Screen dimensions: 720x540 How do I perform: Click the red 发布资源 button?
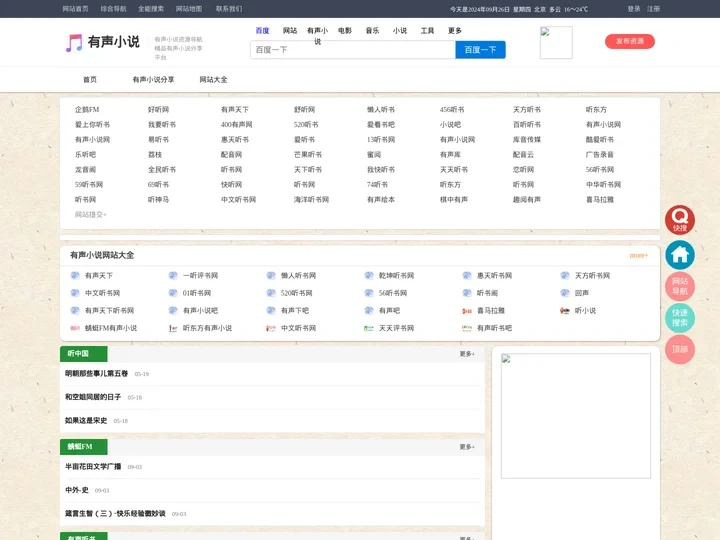point(630,41)
